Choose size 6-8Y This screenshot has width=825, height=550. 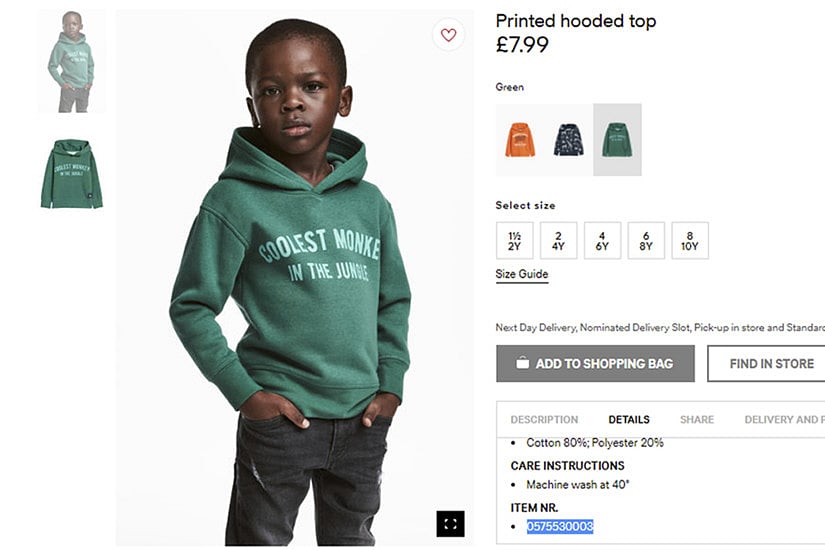coord(646,241)
